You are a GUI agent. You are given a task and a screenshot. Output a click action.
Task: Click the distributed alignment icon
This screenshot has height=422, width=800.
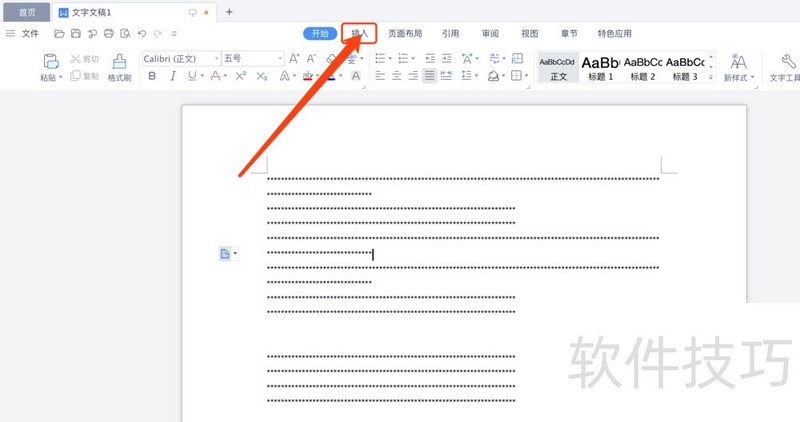click(446, 76)
